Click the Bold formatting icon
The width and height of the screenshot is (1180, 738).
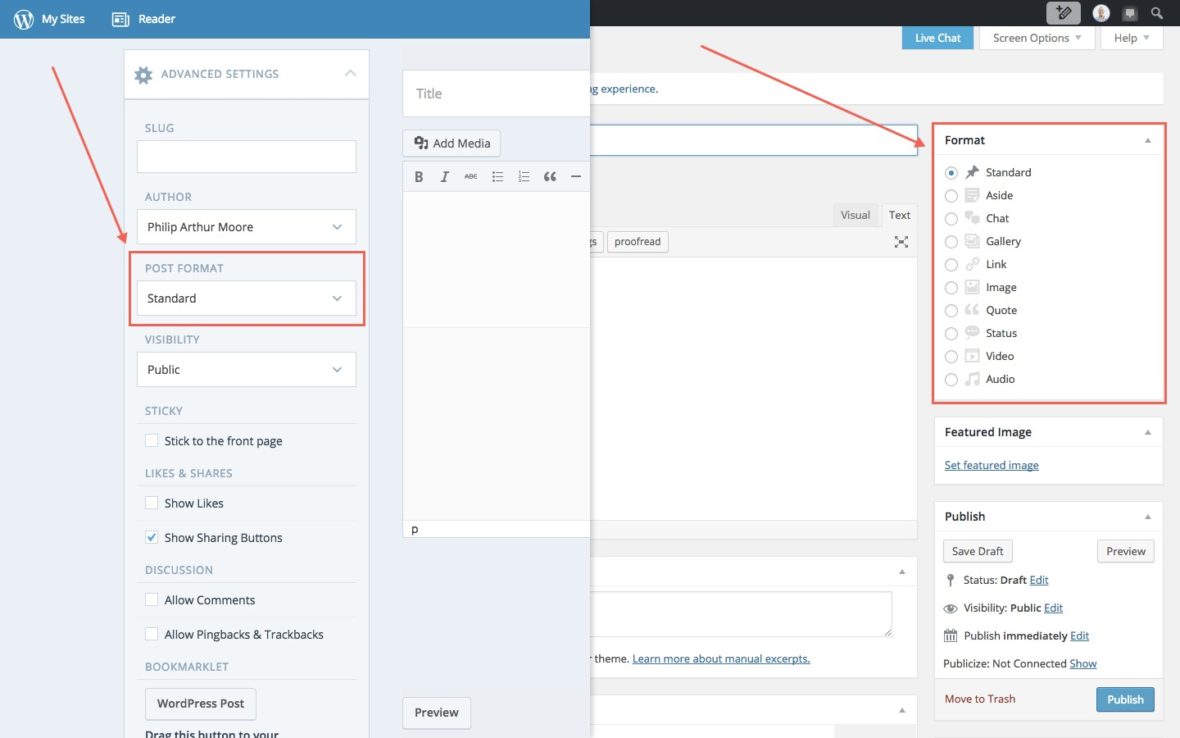[x=419, y=177]
